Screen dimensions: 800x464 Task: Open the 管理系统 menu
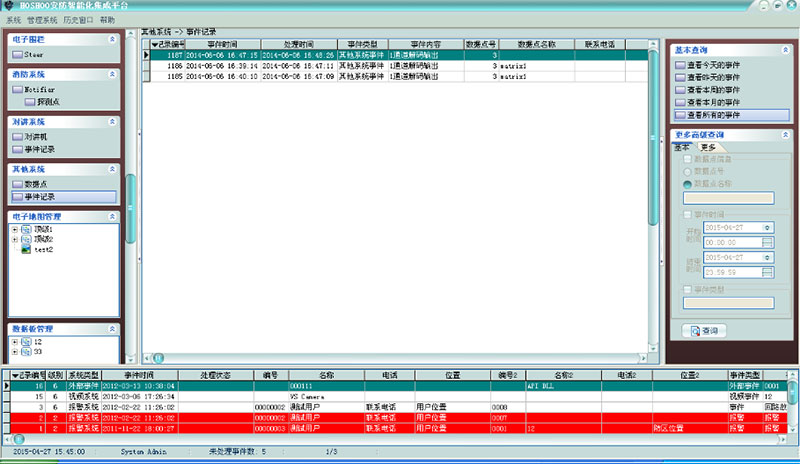42,20
